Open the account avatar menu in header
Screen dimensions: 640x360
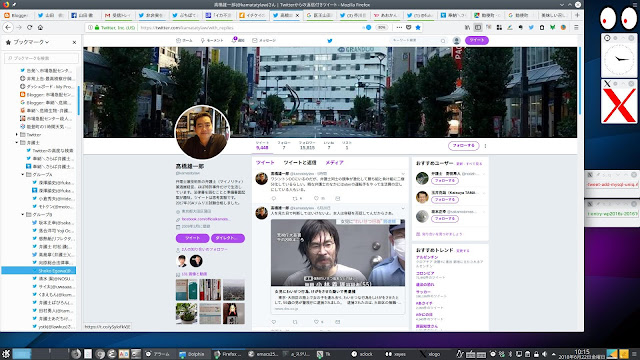click(457, 40)
